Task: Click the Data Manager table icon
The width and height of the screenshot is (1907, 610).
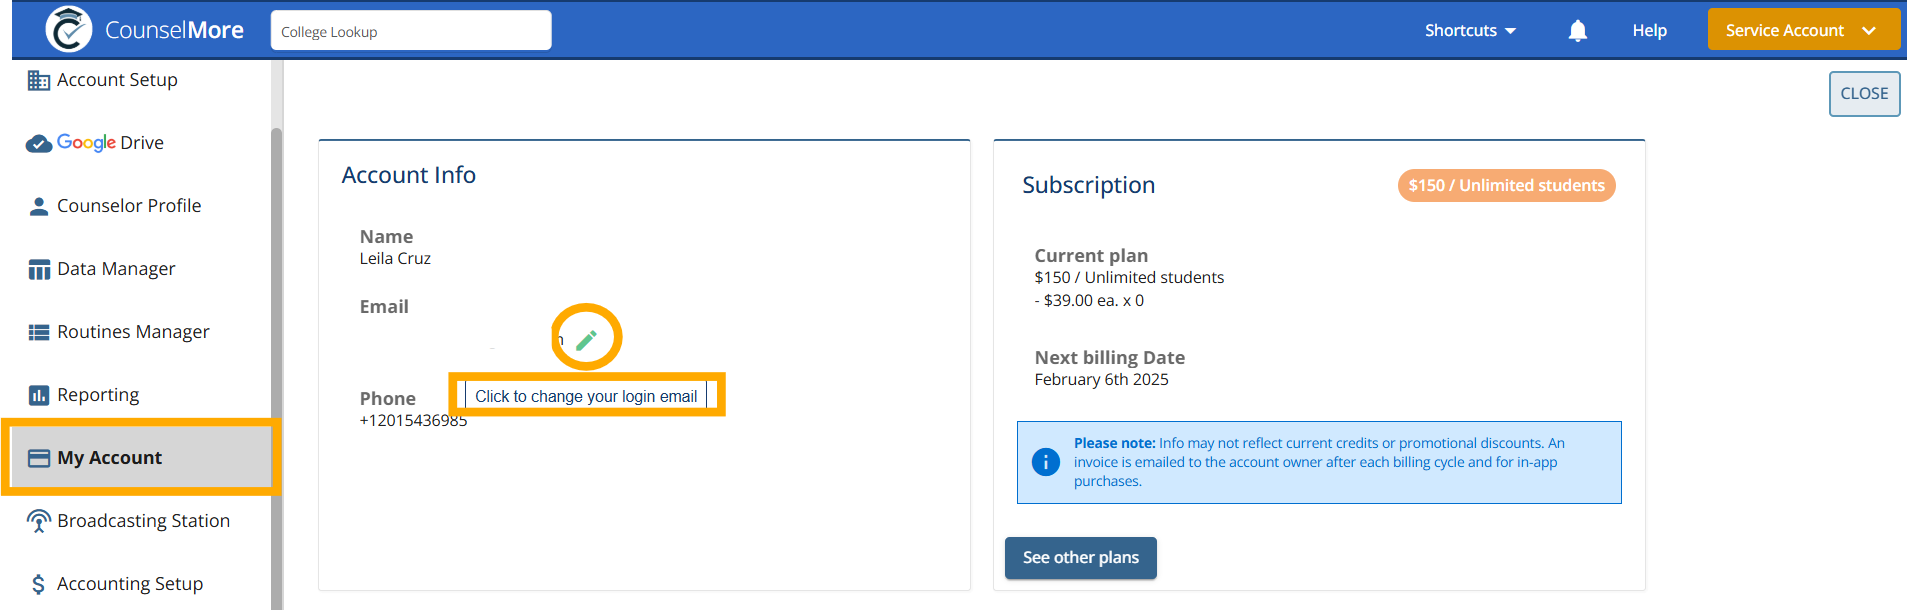Action: [x=39, y=269]
